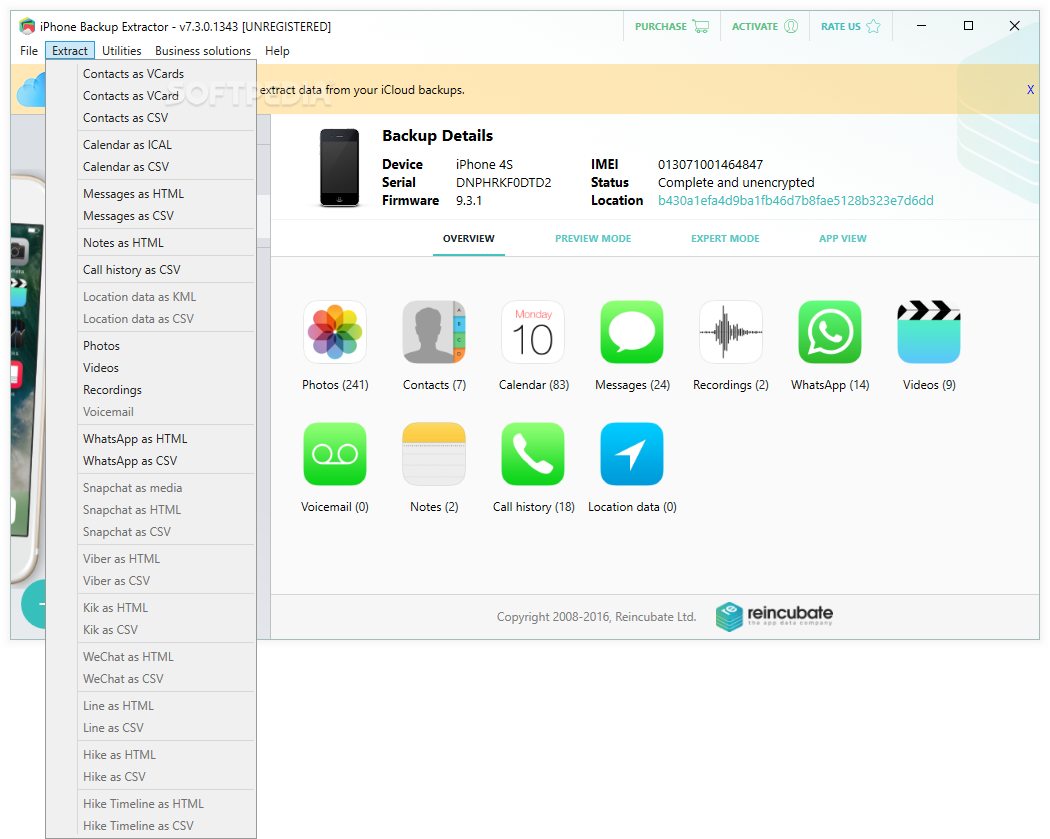The width and height of the screenshot is (1050, 839).
Task: Open the File menu
Action: pos(29,51)
